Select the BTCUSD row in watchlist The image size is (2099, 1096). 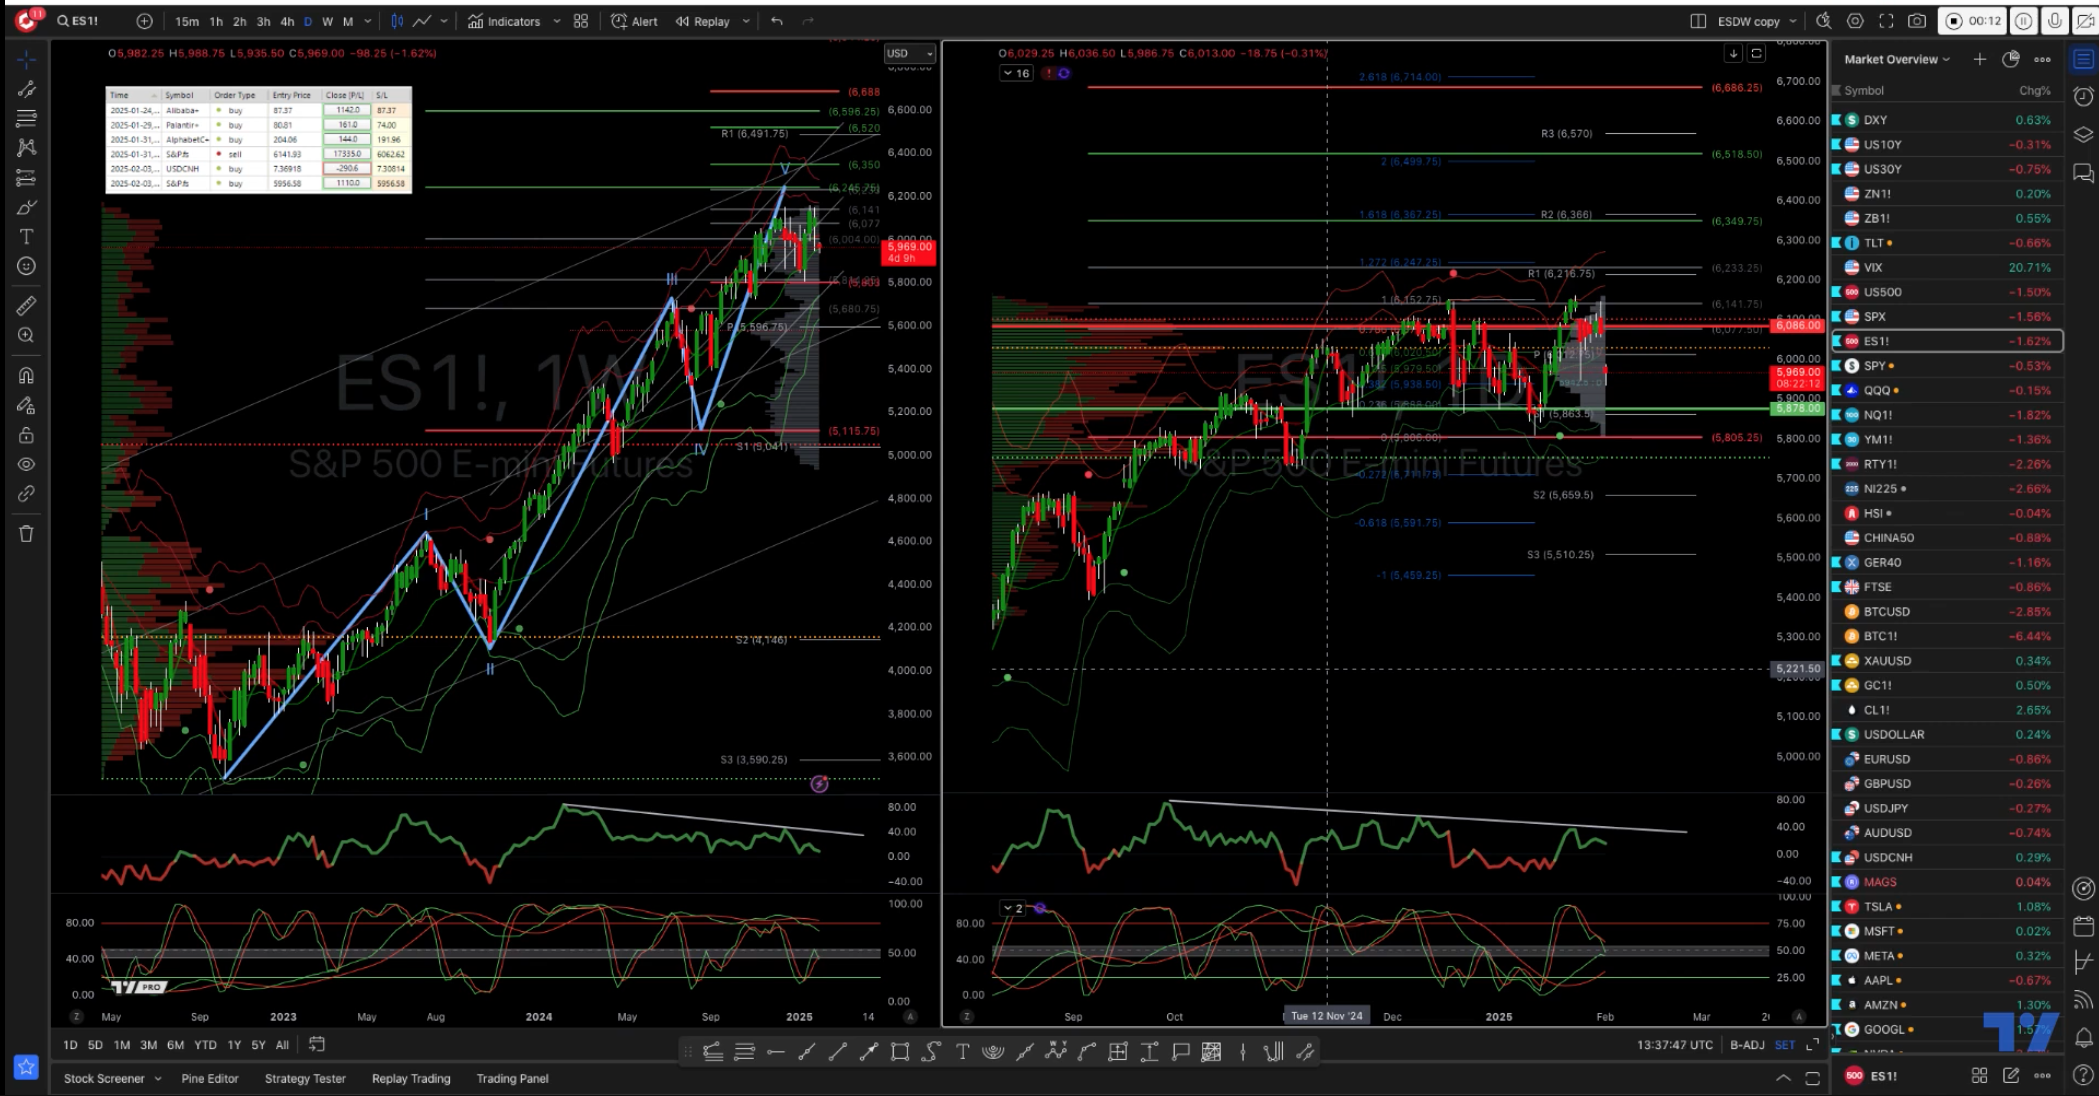pos(1945,611)
